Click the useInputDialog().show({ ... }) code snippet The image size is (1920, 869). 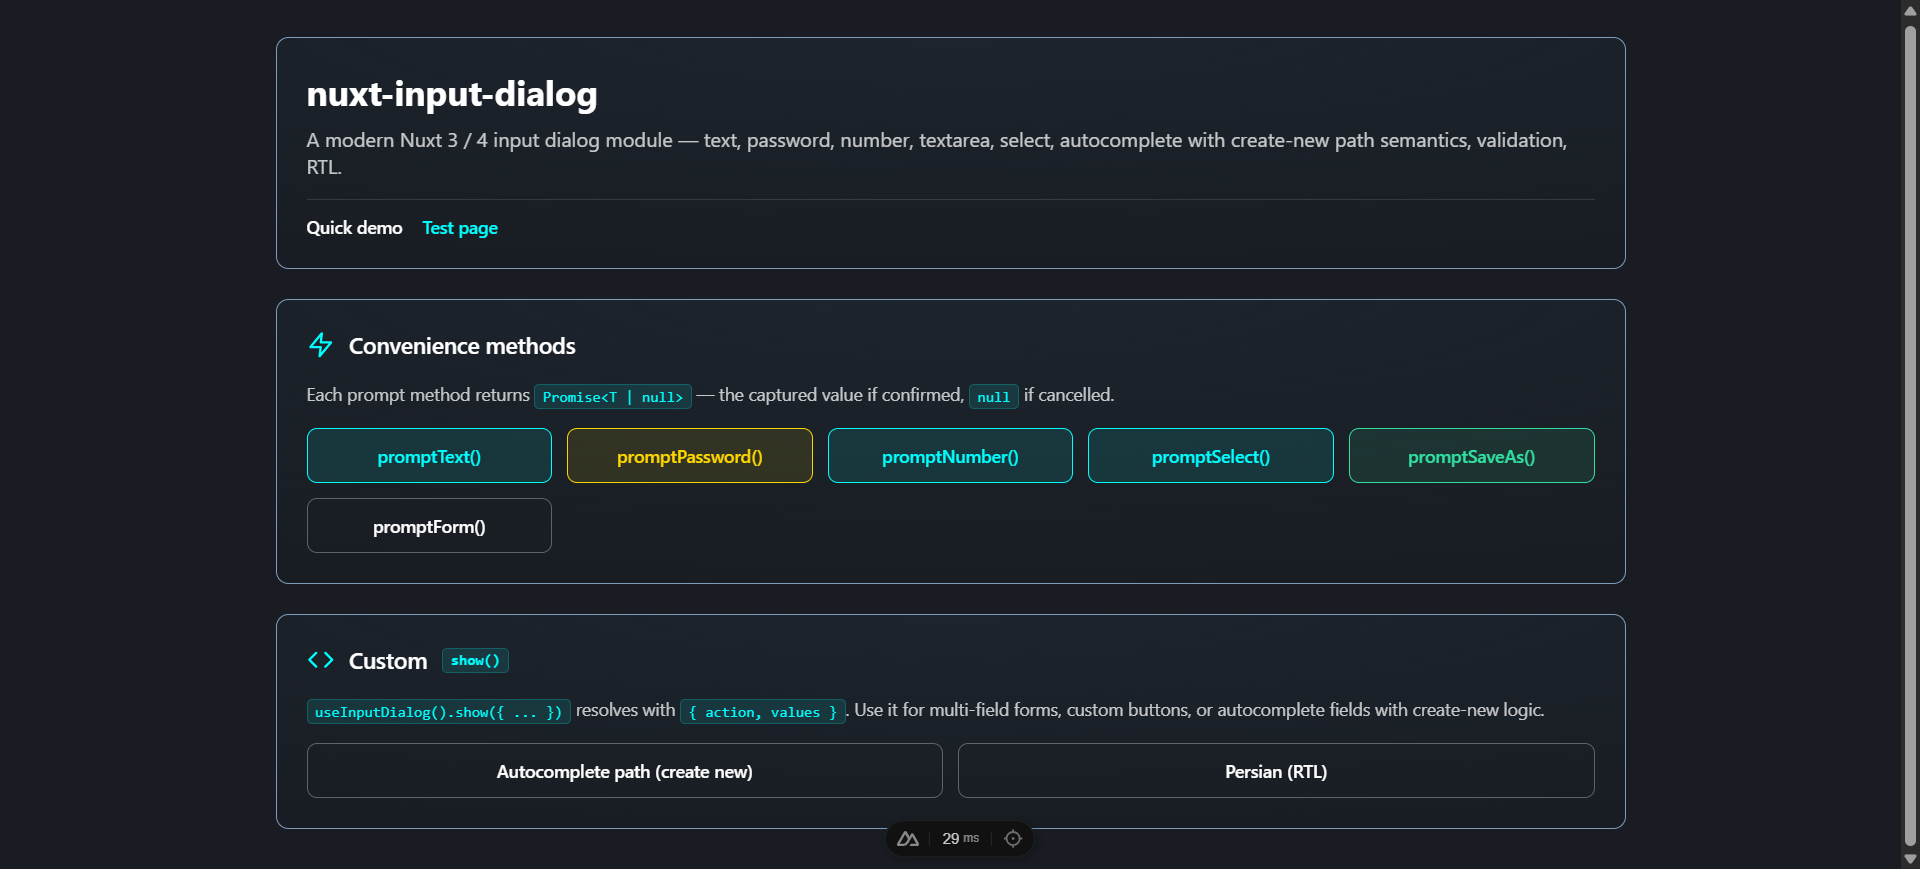click(x=439, y=712)
